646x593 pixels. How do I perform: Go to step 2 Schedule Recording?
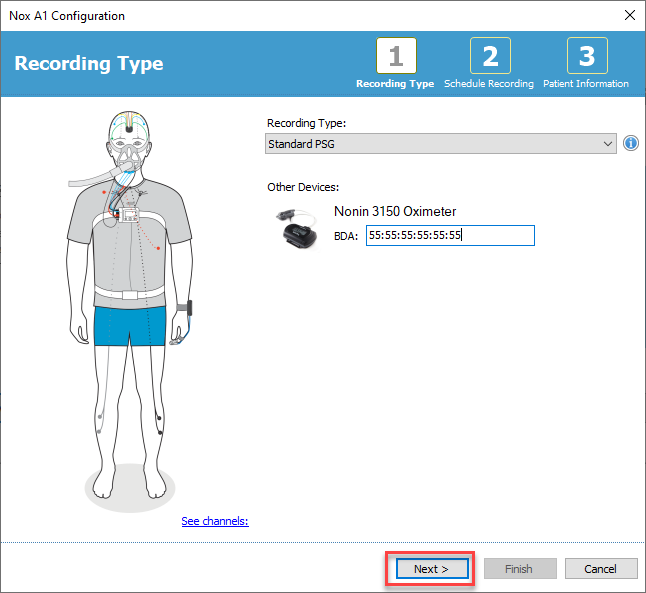tap(490, 55)
